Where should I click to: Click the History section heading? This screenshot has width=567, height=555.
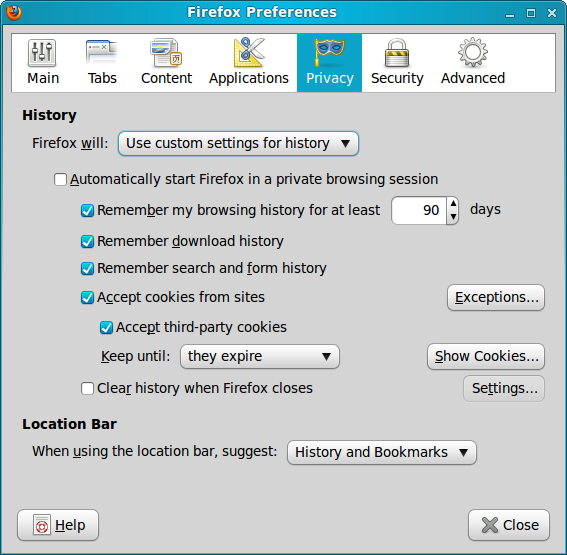tap(49, 115)
